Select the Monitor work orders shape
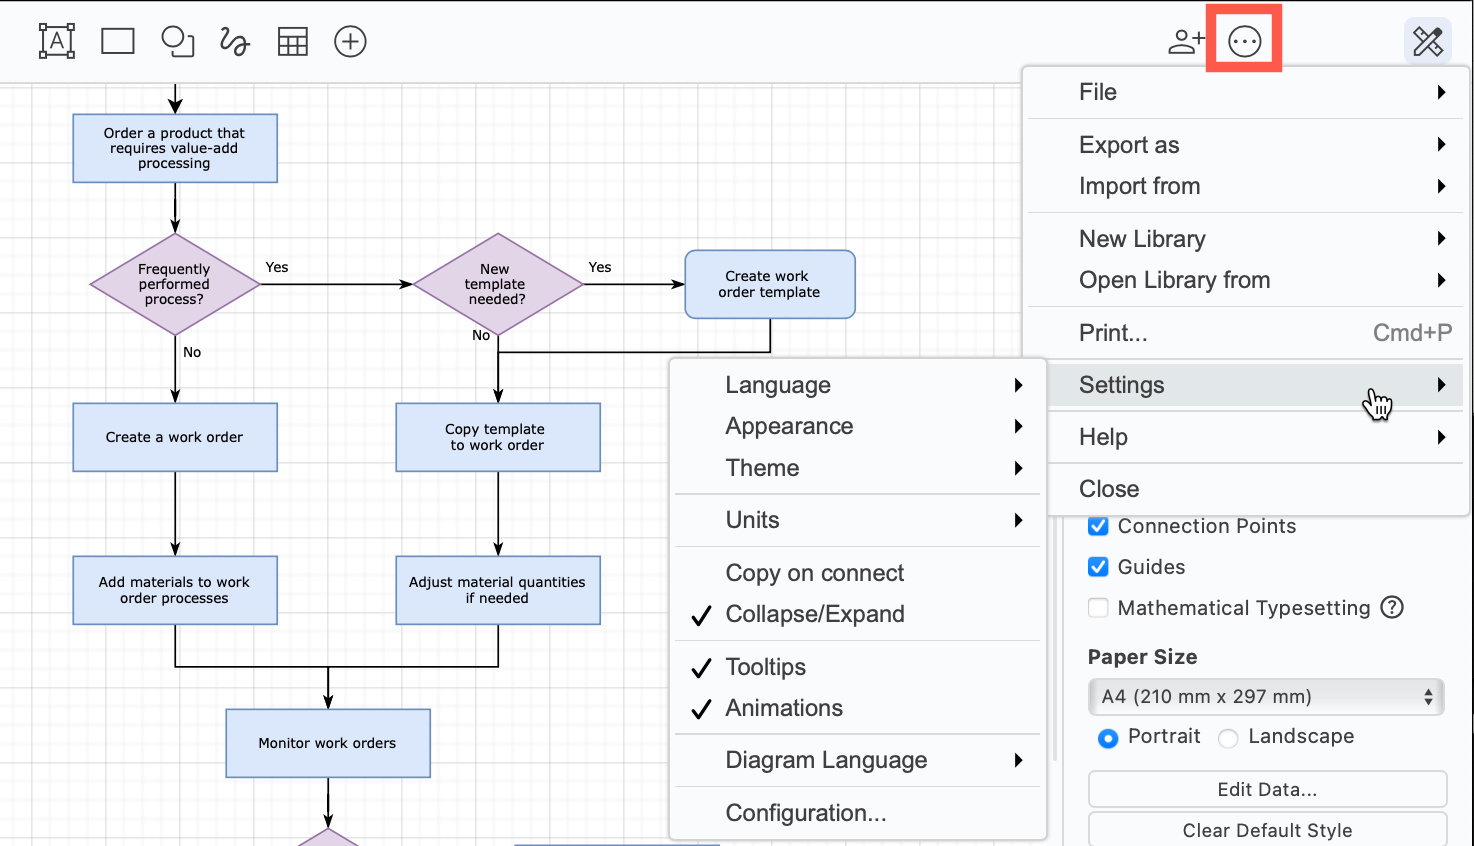 pyautogui.click(x=328, y=743)
